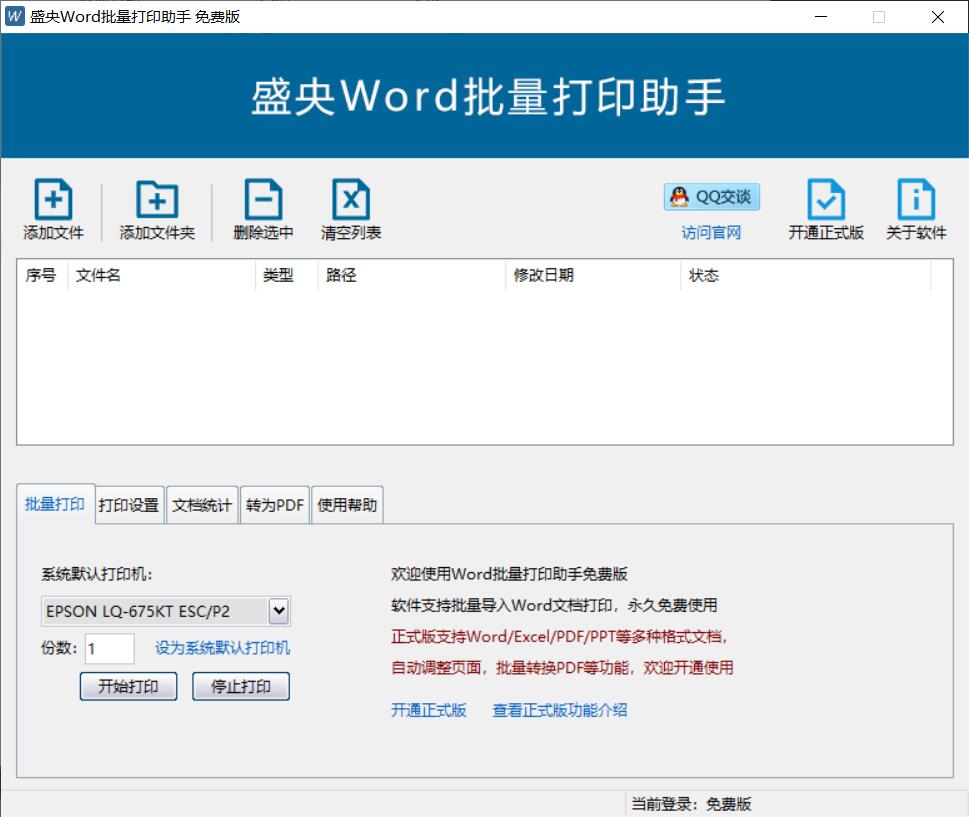Click the red 自动调整页面 text line

coord(562,667)
